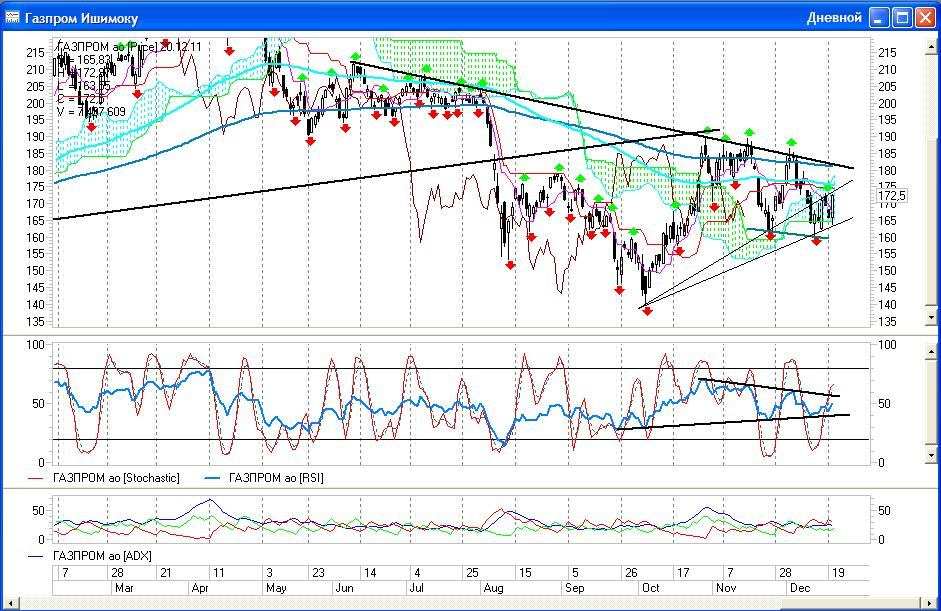Viewport: 941px width, 611px height.
Task: Click the Stochastic/RSI panel scrollbar up arrow
Action: point(931,351)
